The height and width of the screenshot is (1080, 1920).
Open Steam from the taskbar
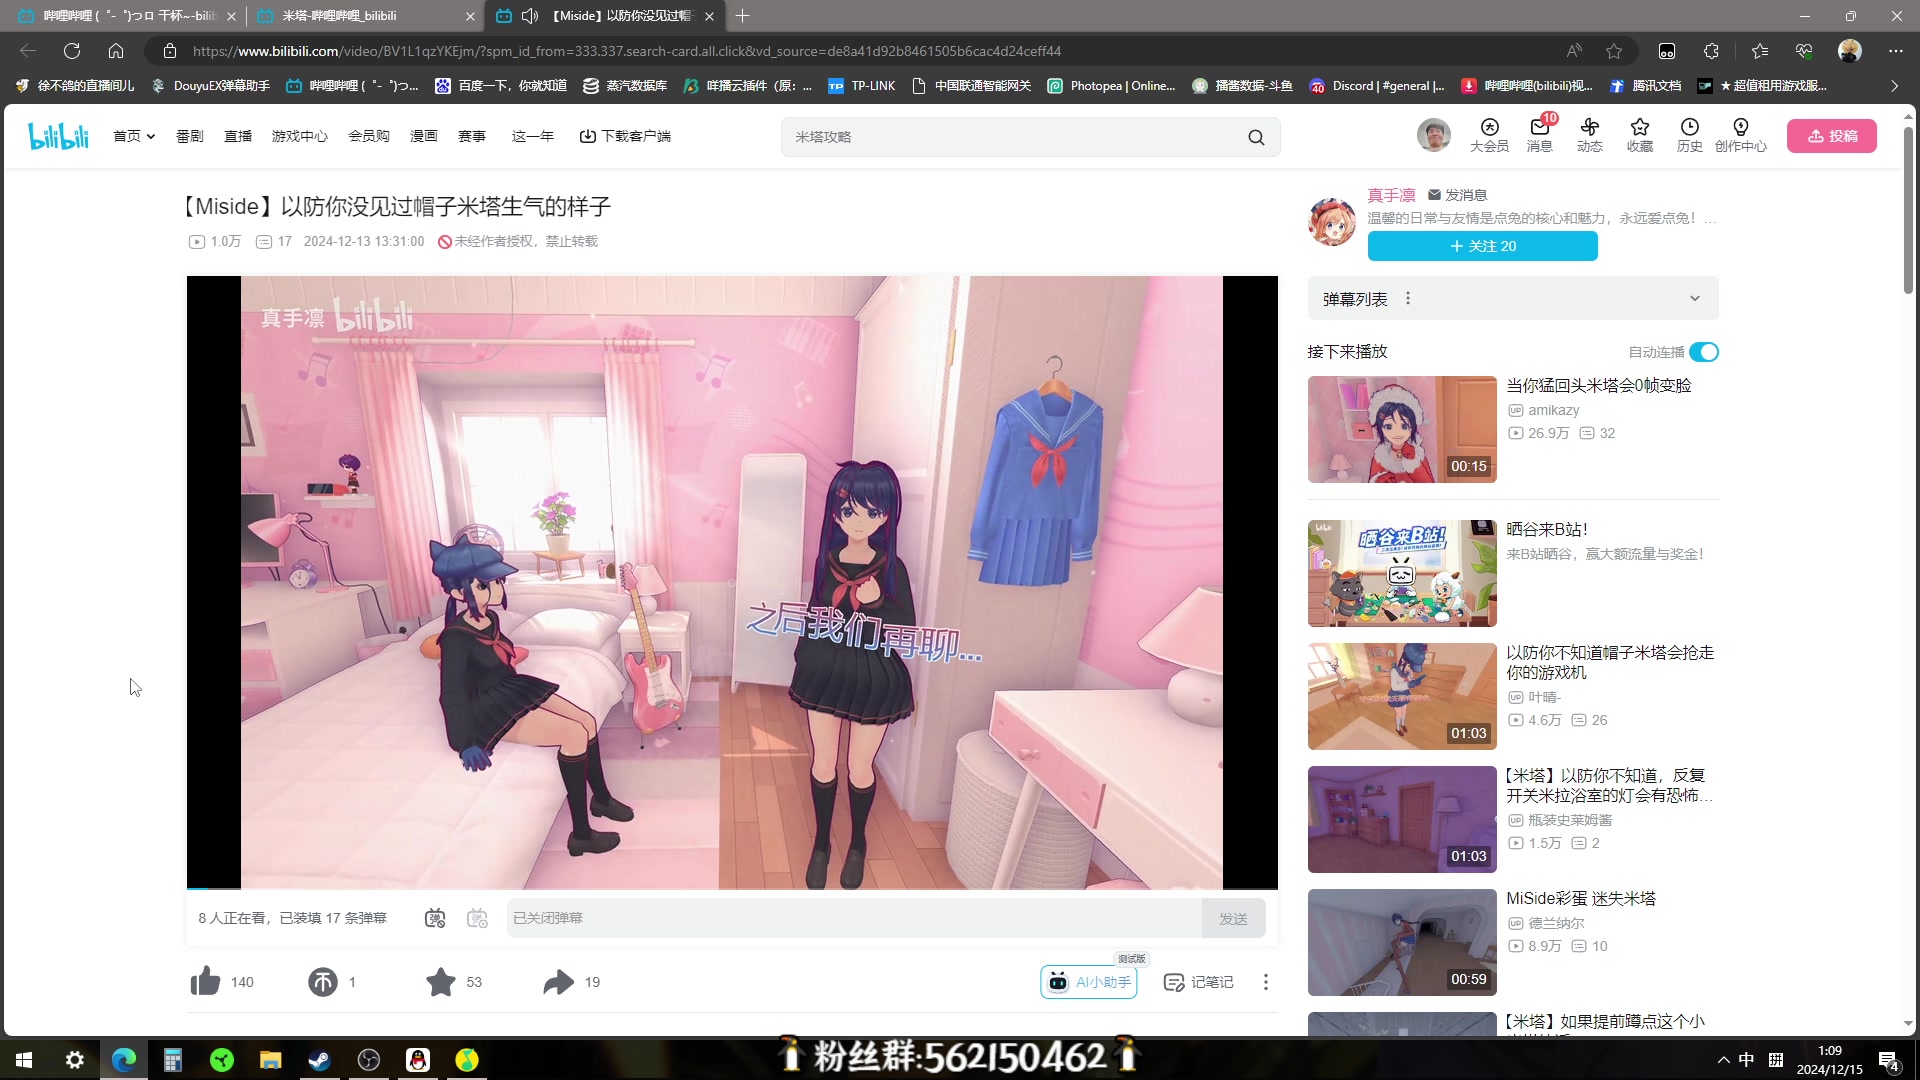pos(320,1060)
